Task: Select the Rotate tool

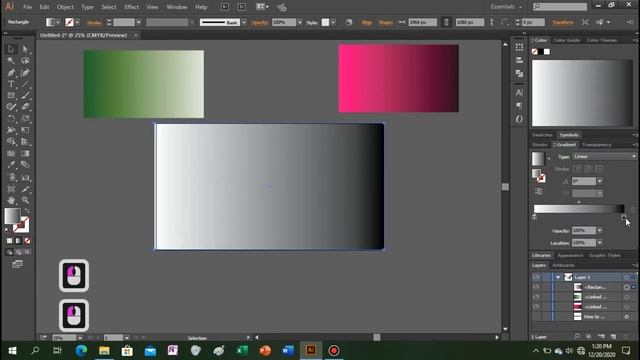Action: coord(11,119)
